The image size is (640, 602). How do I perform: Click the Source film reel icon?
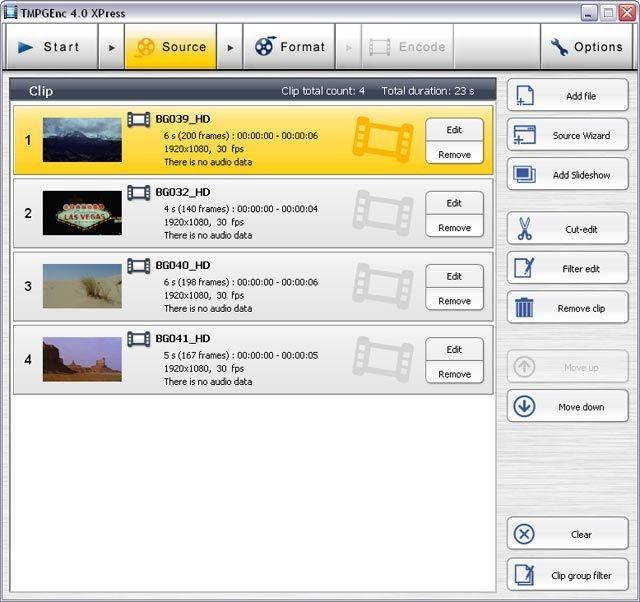[144, 47]
